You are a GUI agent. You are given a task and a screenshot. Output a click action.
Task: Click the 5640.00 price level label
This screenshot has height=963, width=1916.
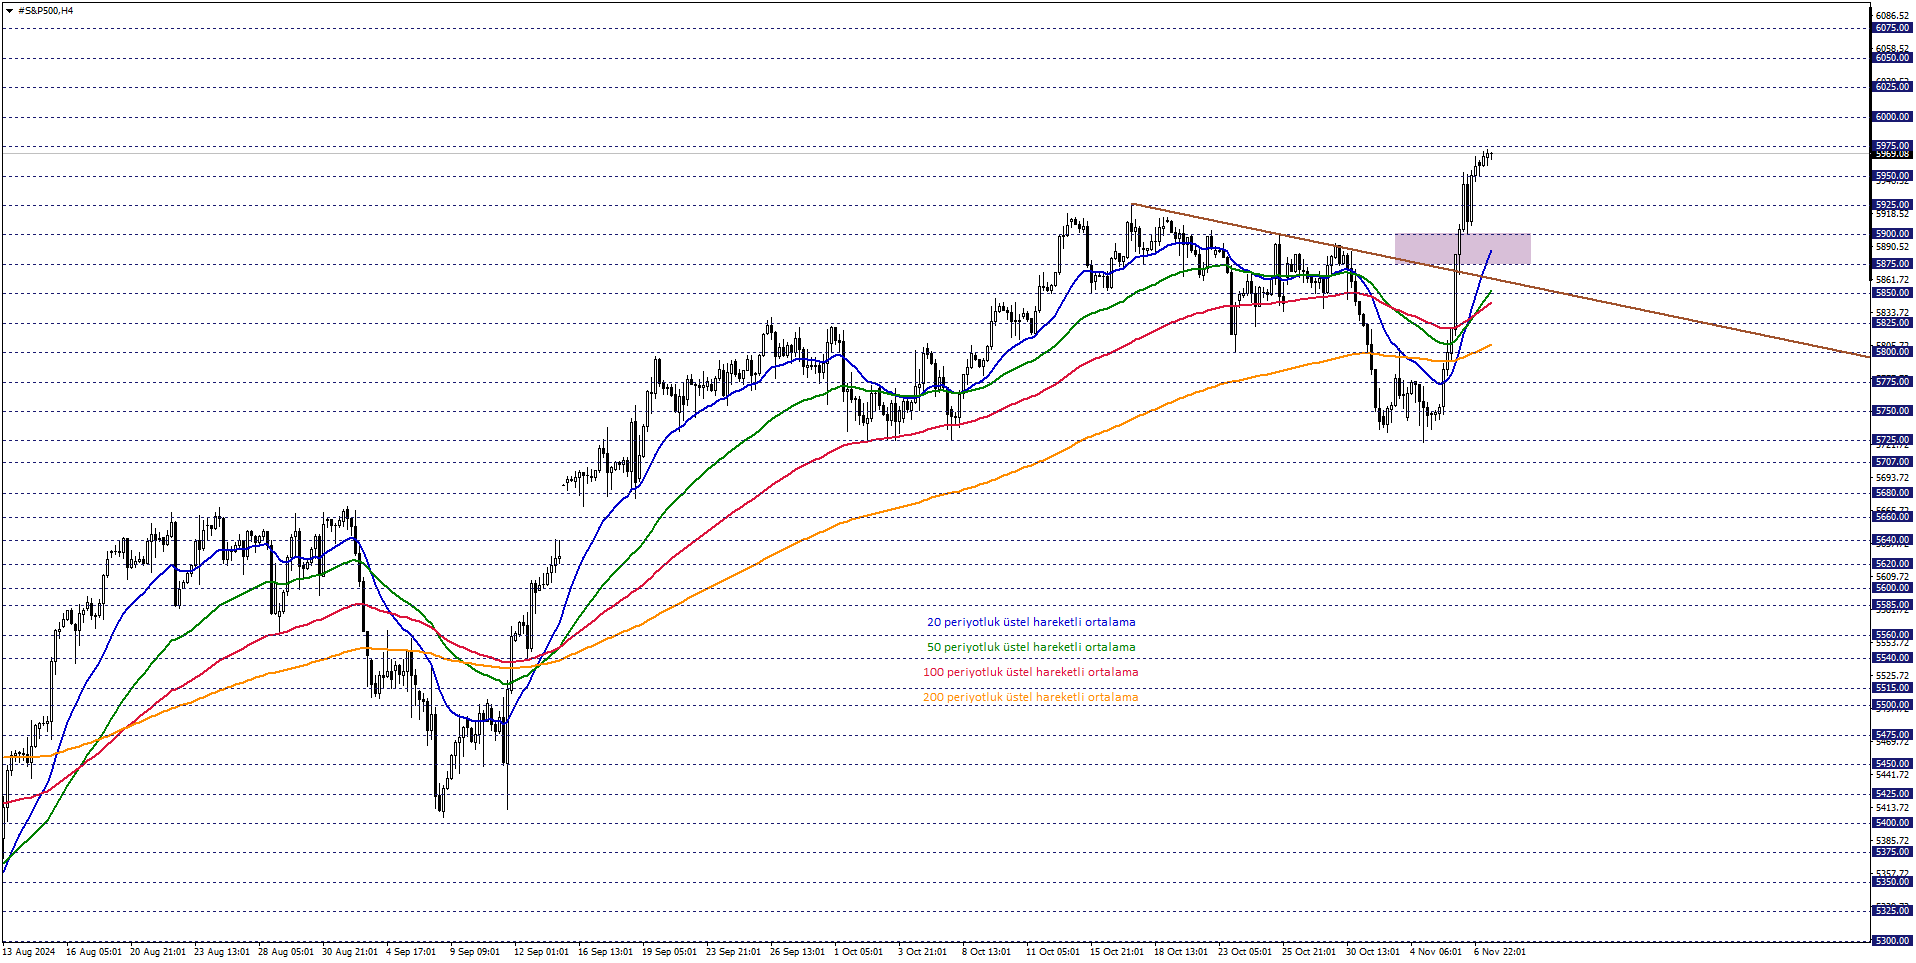1892,540
